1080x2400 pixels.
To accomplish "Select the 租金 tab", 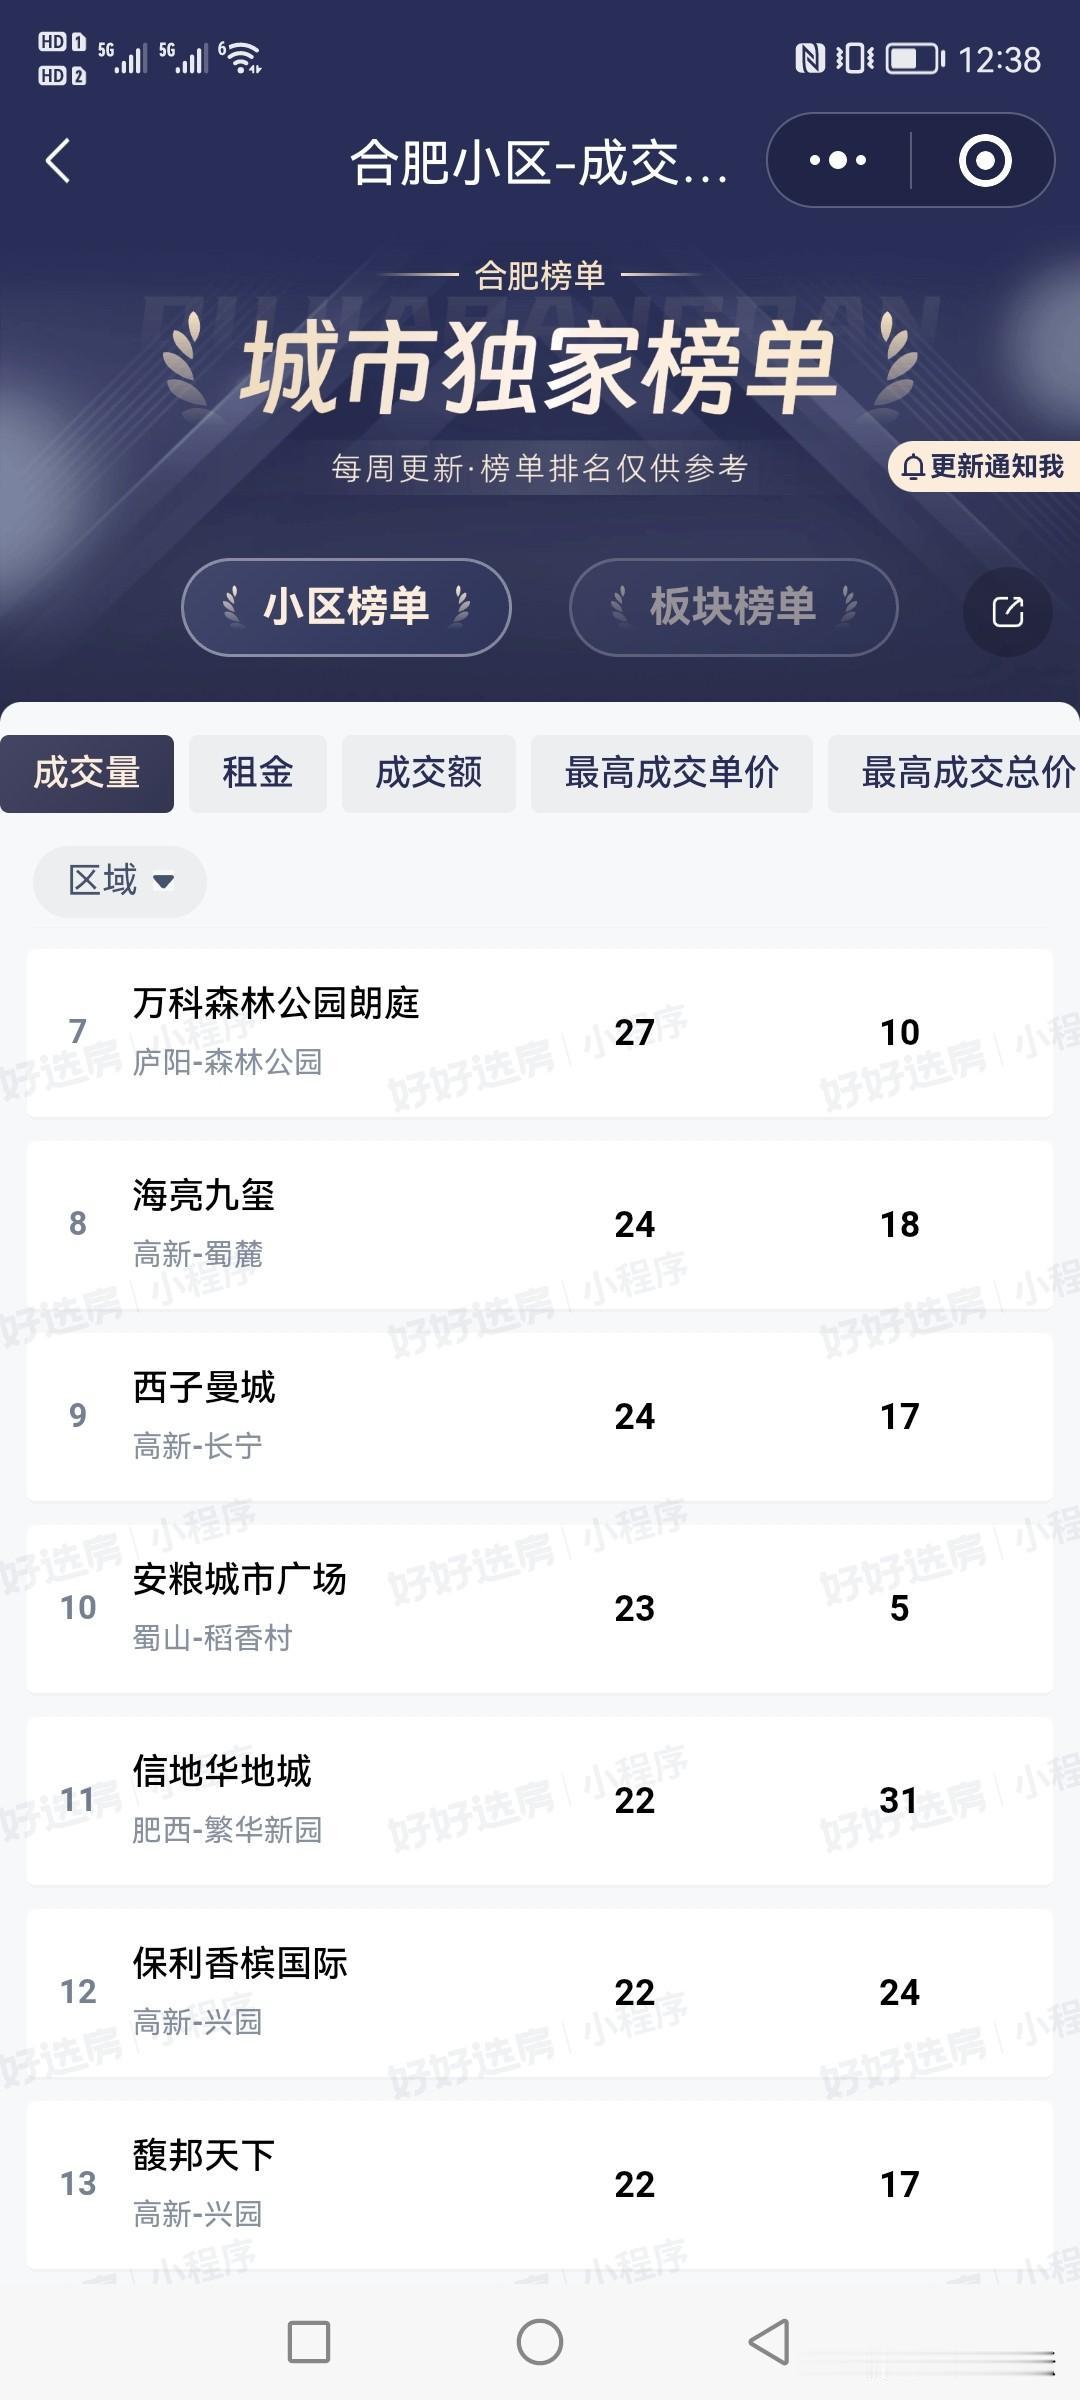I will (x=258, y=773).
